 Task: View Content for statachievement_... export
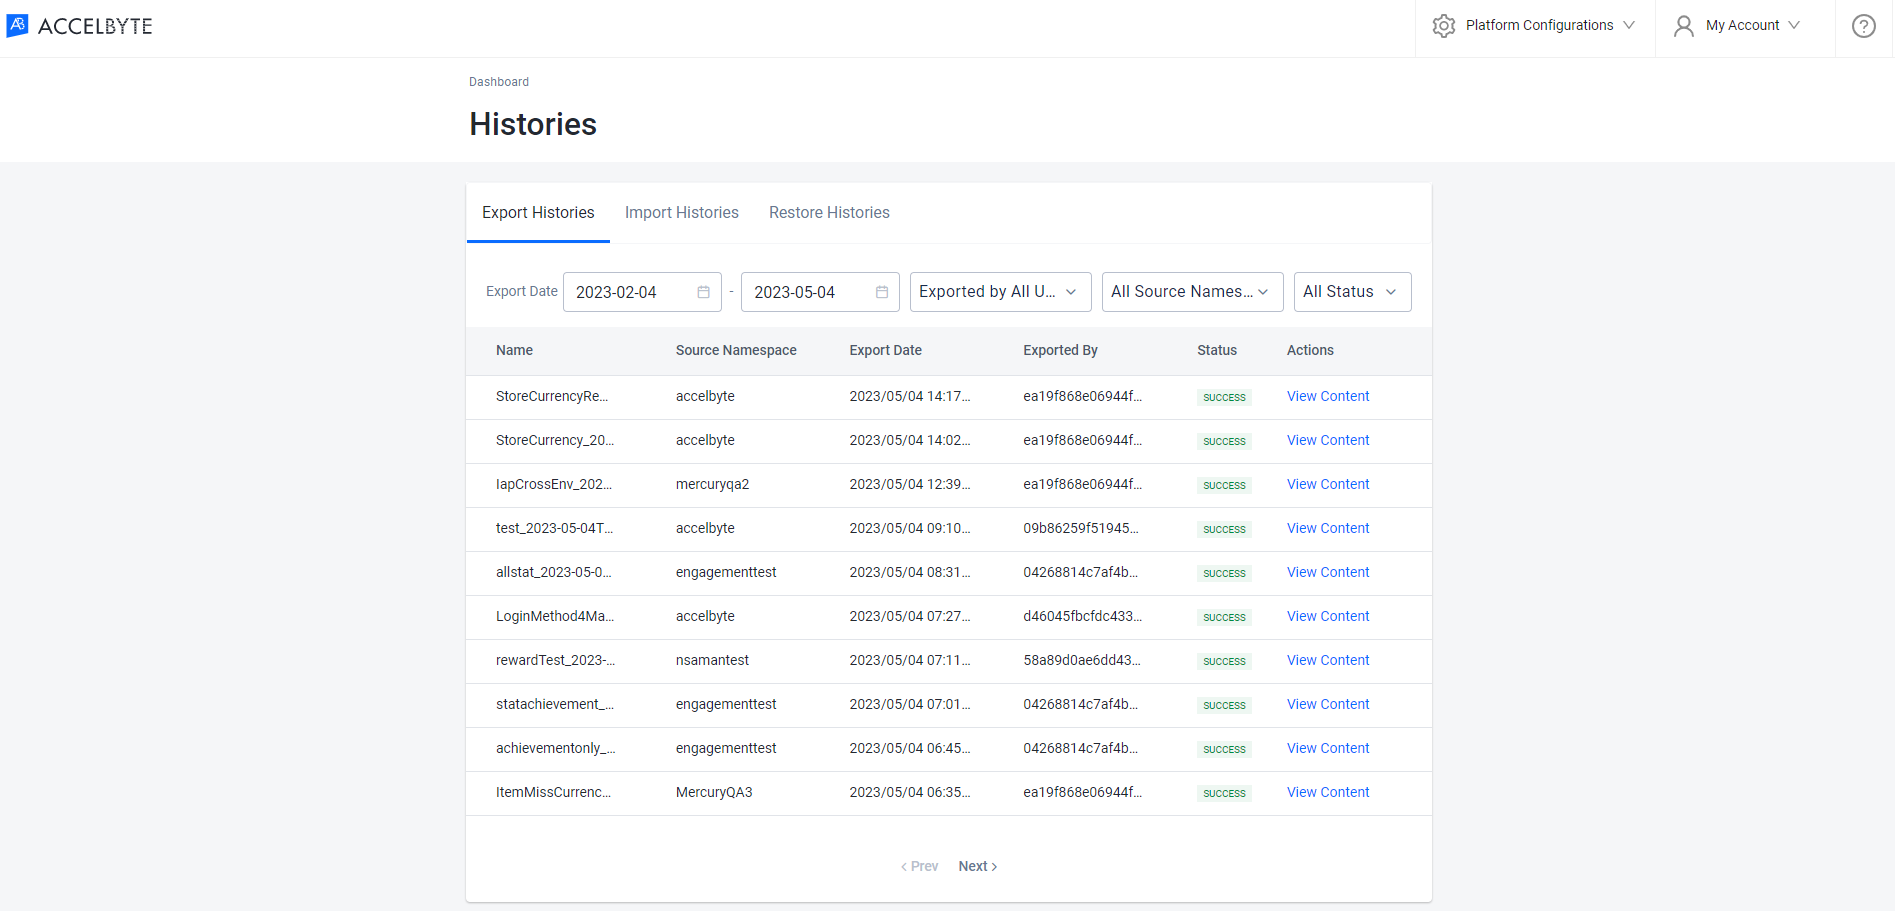(x=1328, y=705)
